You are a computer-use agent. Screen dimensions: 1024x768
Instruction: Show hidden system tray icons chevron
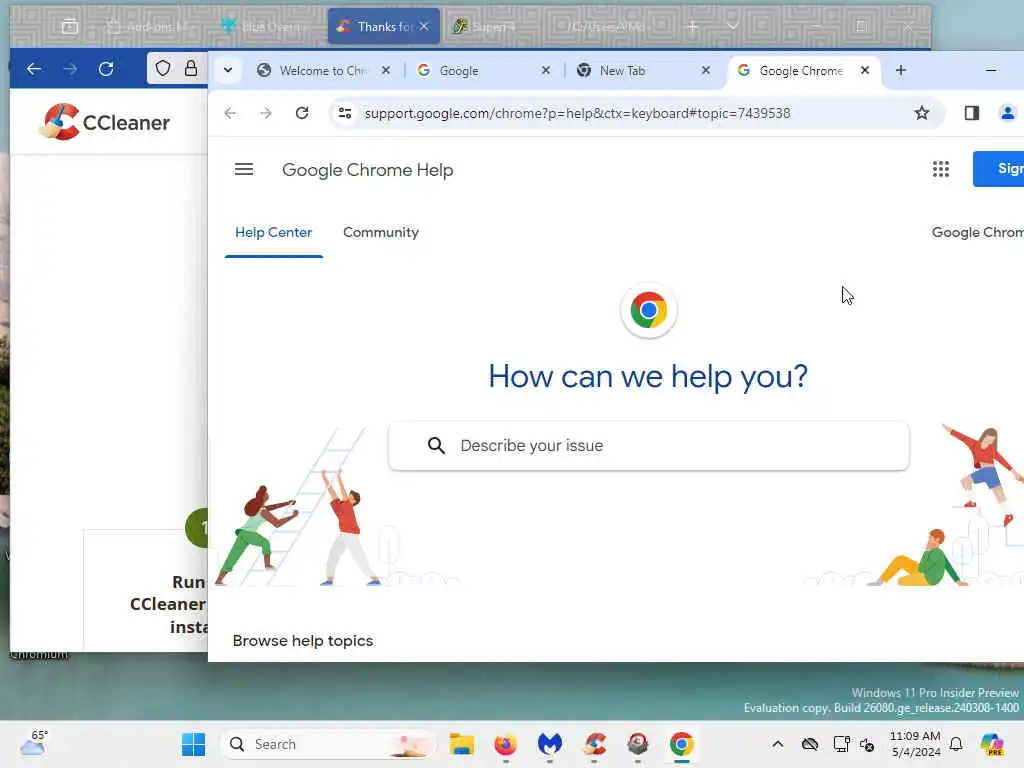[777, 744]
